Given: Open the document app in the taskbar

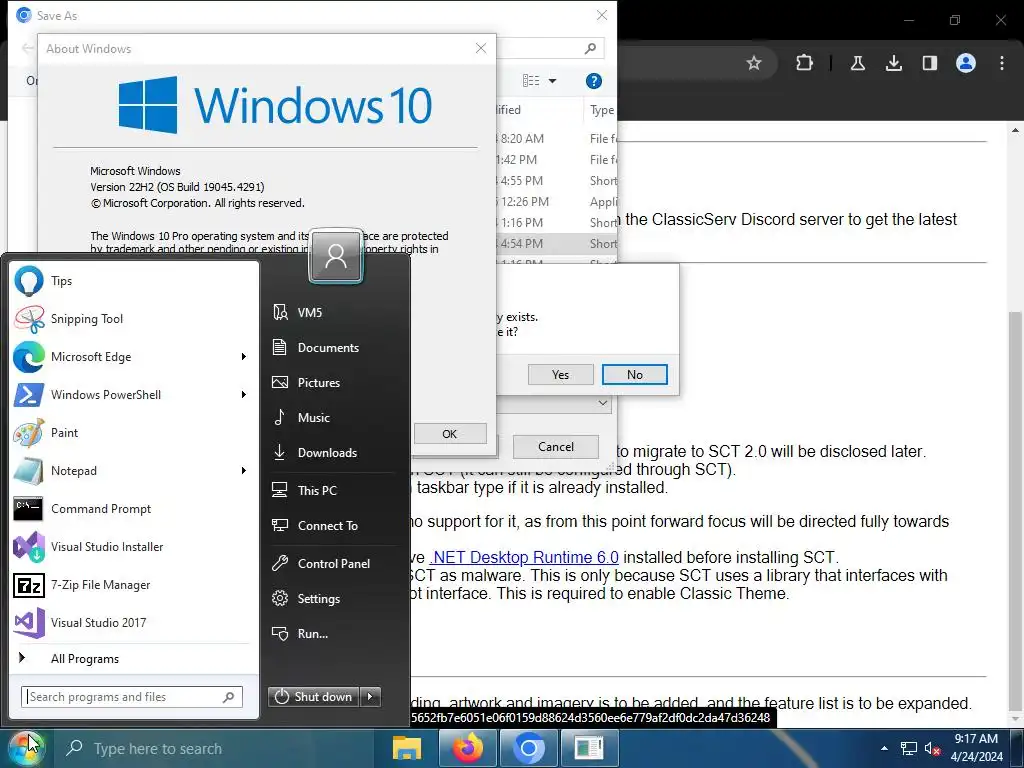Looking at the screenshot, I should 589,748.
